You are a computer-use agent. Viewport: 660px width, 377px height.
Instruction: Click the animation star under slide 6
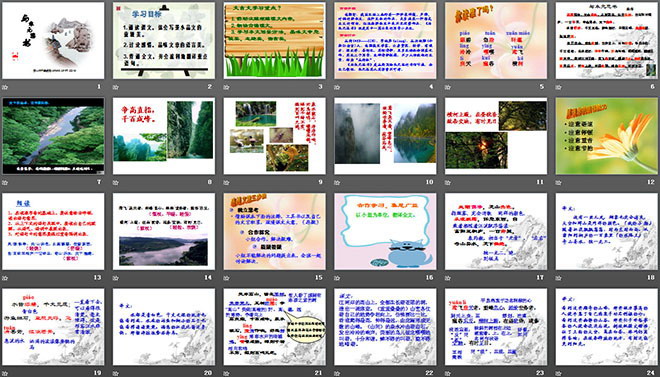[559, 87]
